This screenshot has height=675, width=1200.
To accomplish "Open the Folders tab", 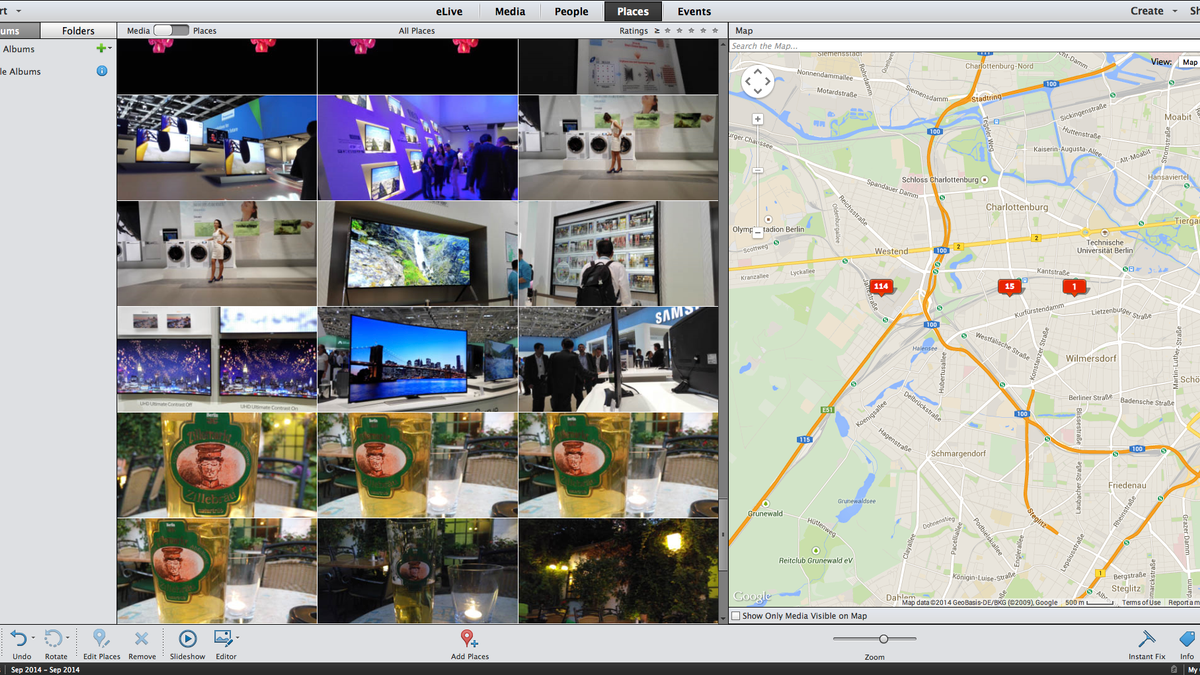I will point(79,31).
